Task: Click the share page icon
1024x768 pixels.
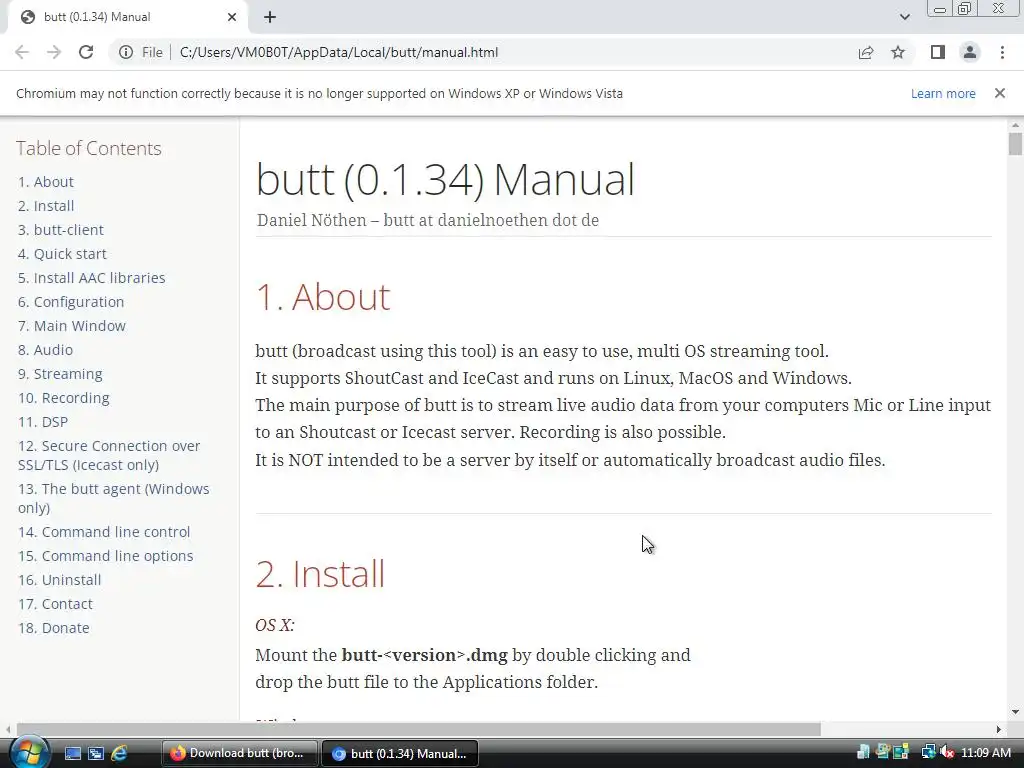Action: click(x=866, y=52)
